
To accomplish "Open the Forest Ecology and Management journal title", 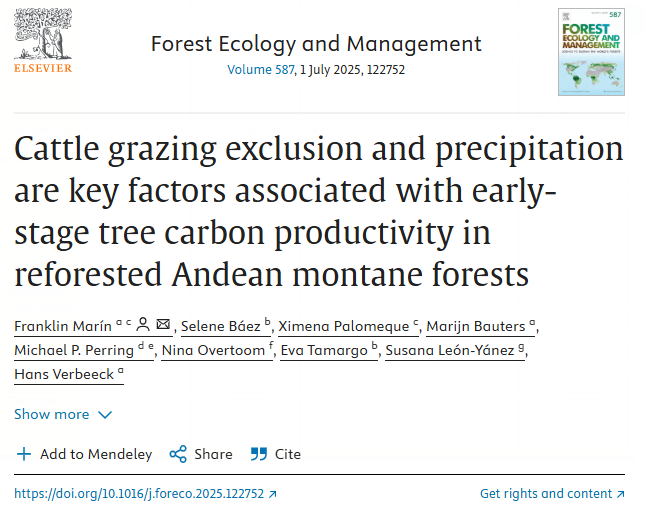I will [316, 44].
